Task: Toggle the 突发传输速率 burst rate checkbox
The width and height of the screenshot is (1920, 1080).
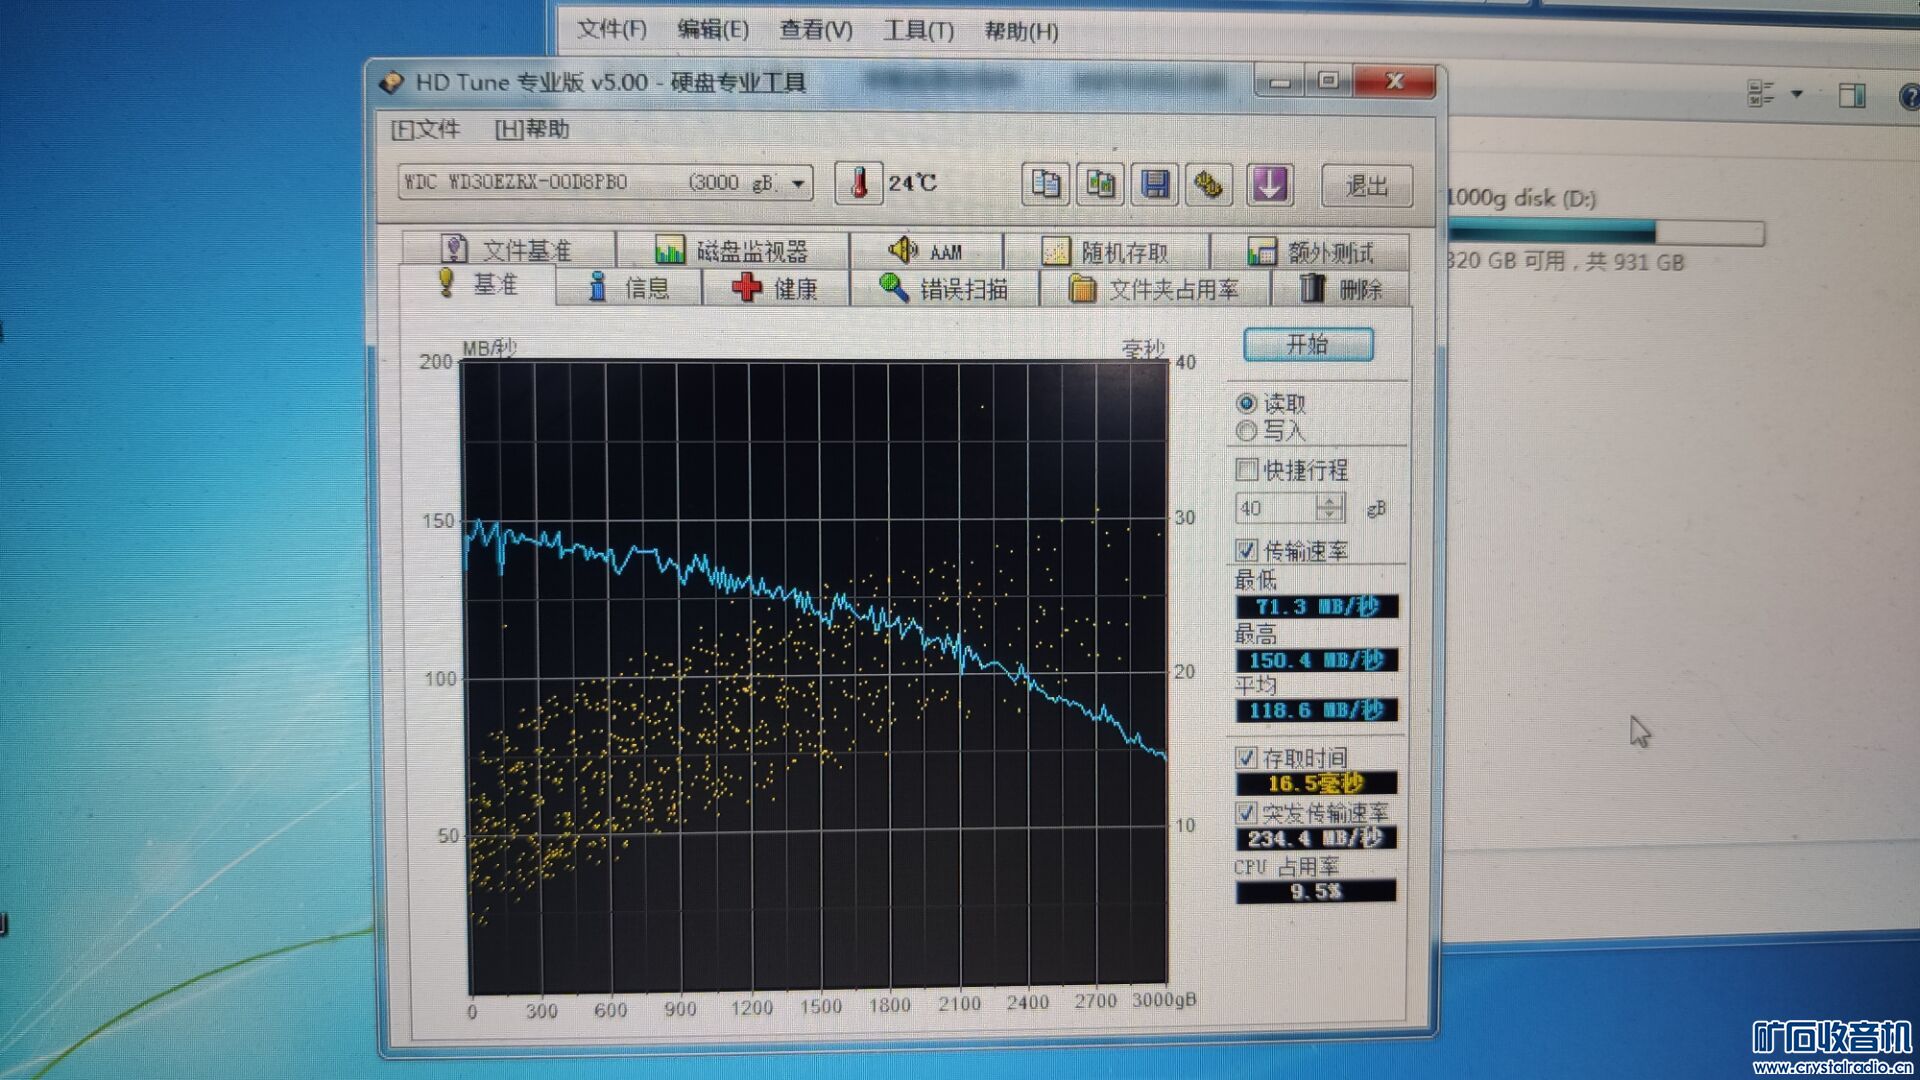Action: (x=1246, y=812)
